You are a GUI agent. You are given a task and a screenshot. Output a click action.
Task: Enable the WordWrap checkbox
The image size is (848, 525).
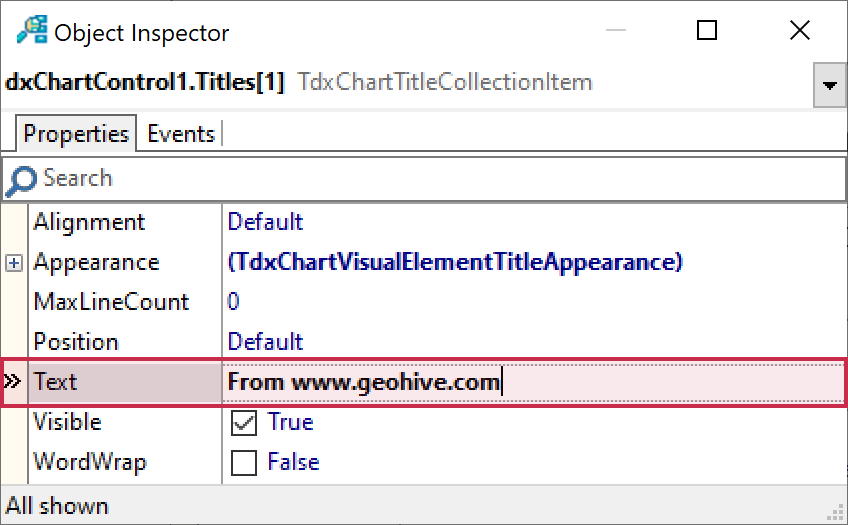[x=243, y=463]
